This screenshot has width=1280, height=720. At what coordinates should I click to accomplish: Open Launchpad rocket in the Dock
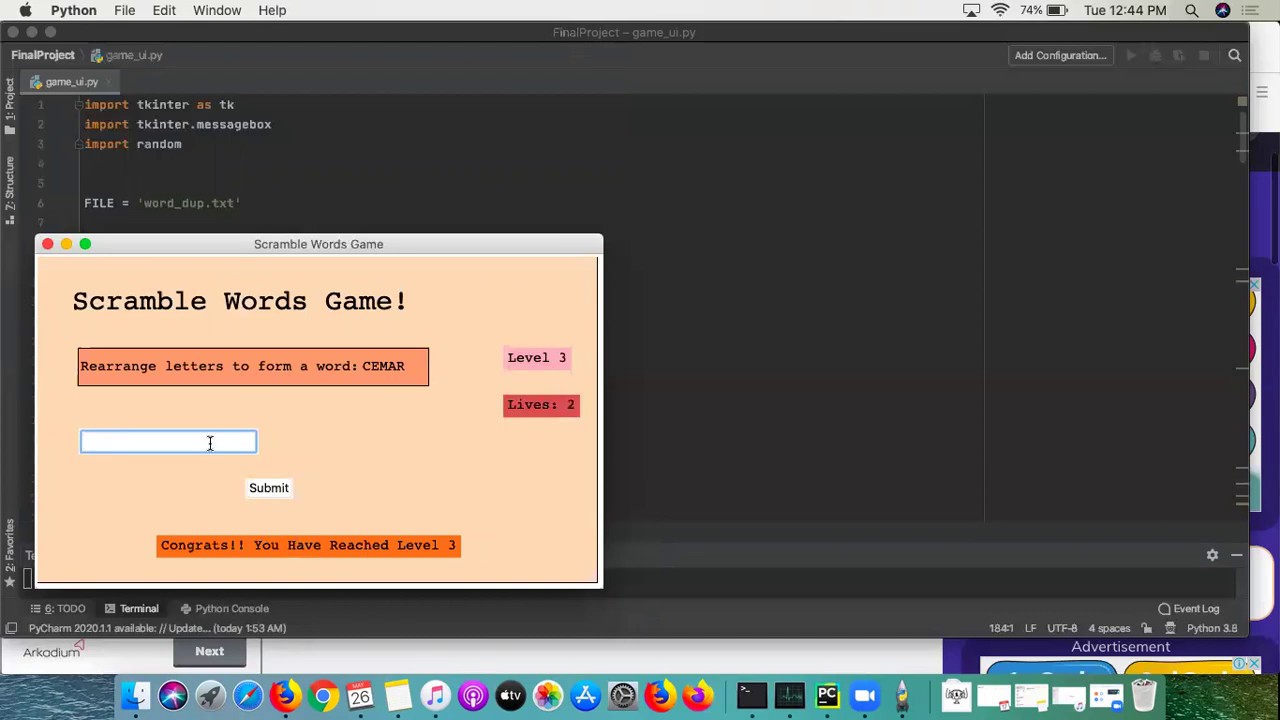[x=210, y=695]
